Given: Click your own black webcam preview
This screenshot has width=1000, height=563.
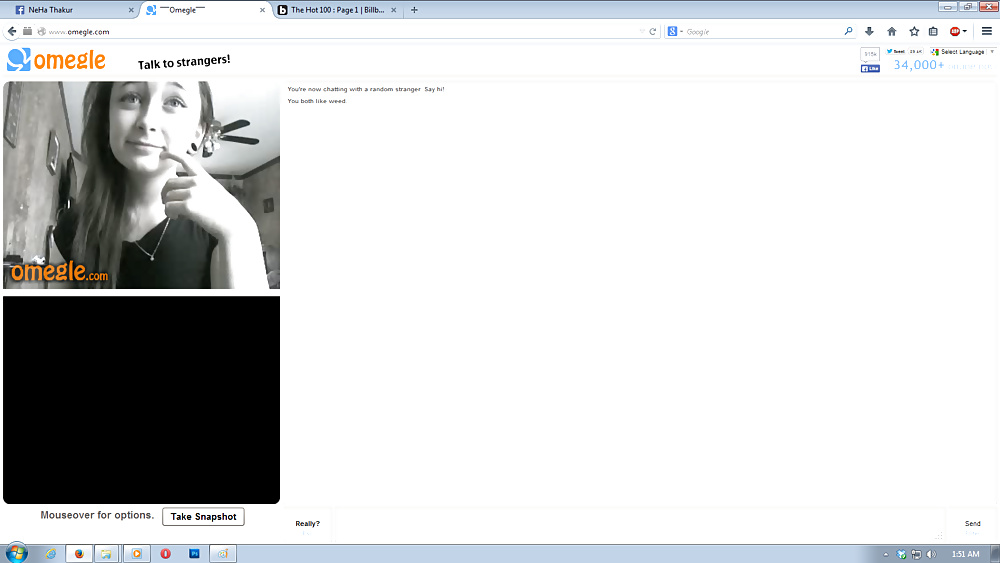Looking at the screenshot, I should (142, 400).
